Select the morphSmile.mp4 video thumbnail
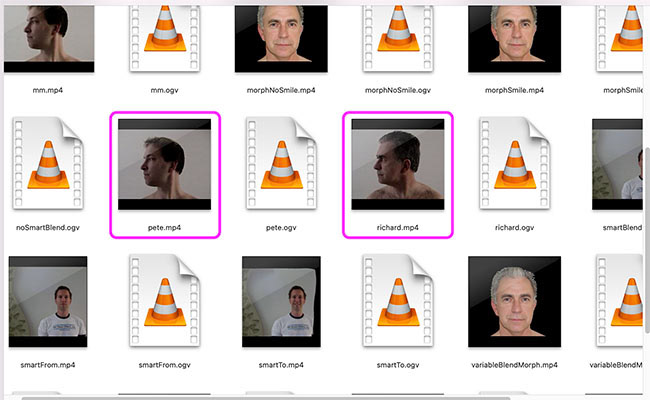 coord(514,39)
